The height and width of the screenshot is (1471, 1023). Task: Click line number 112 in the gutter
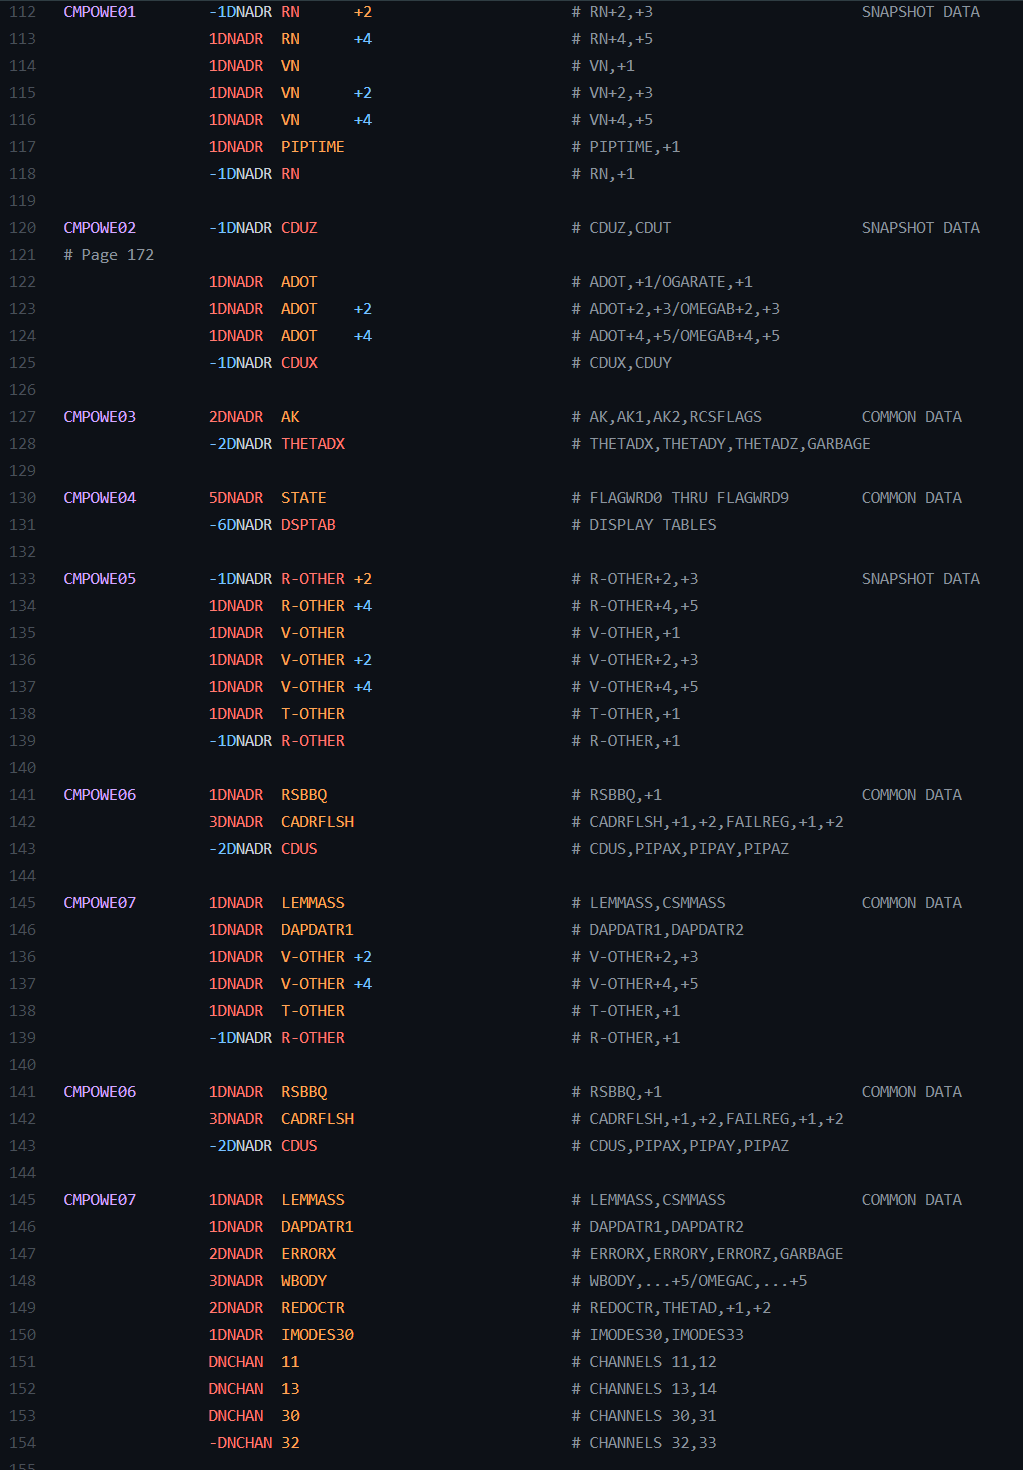[x=22, y=12]
